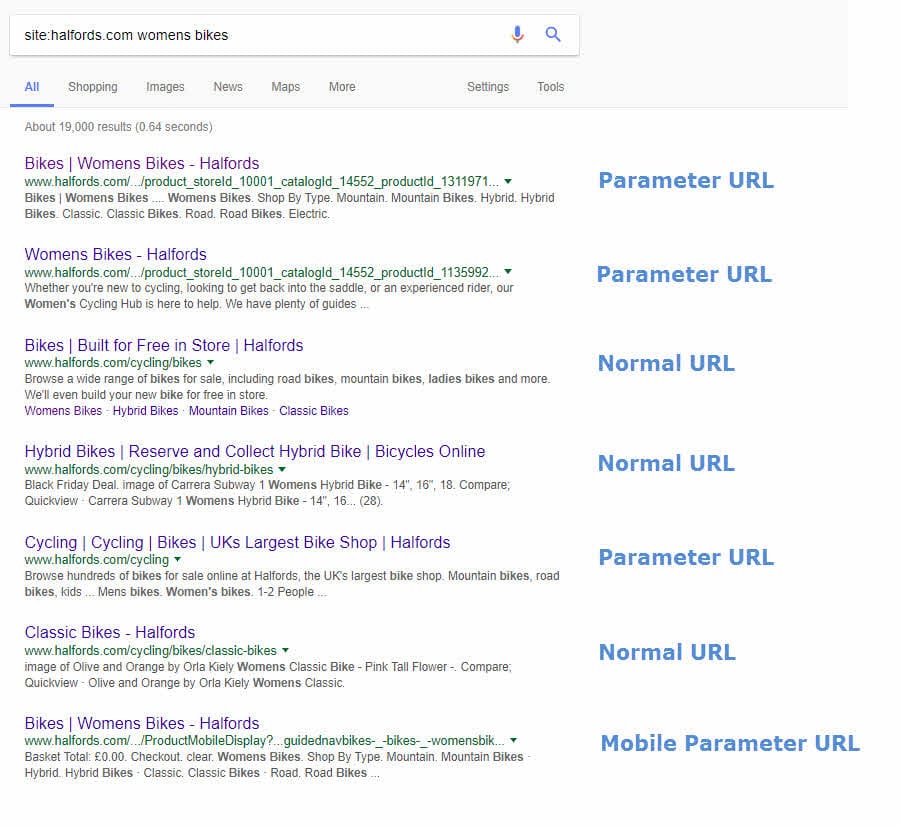Expand dropdown arrow beside www.halfords.com/cycling URL

pyautogui.click(x=177, y=559)
